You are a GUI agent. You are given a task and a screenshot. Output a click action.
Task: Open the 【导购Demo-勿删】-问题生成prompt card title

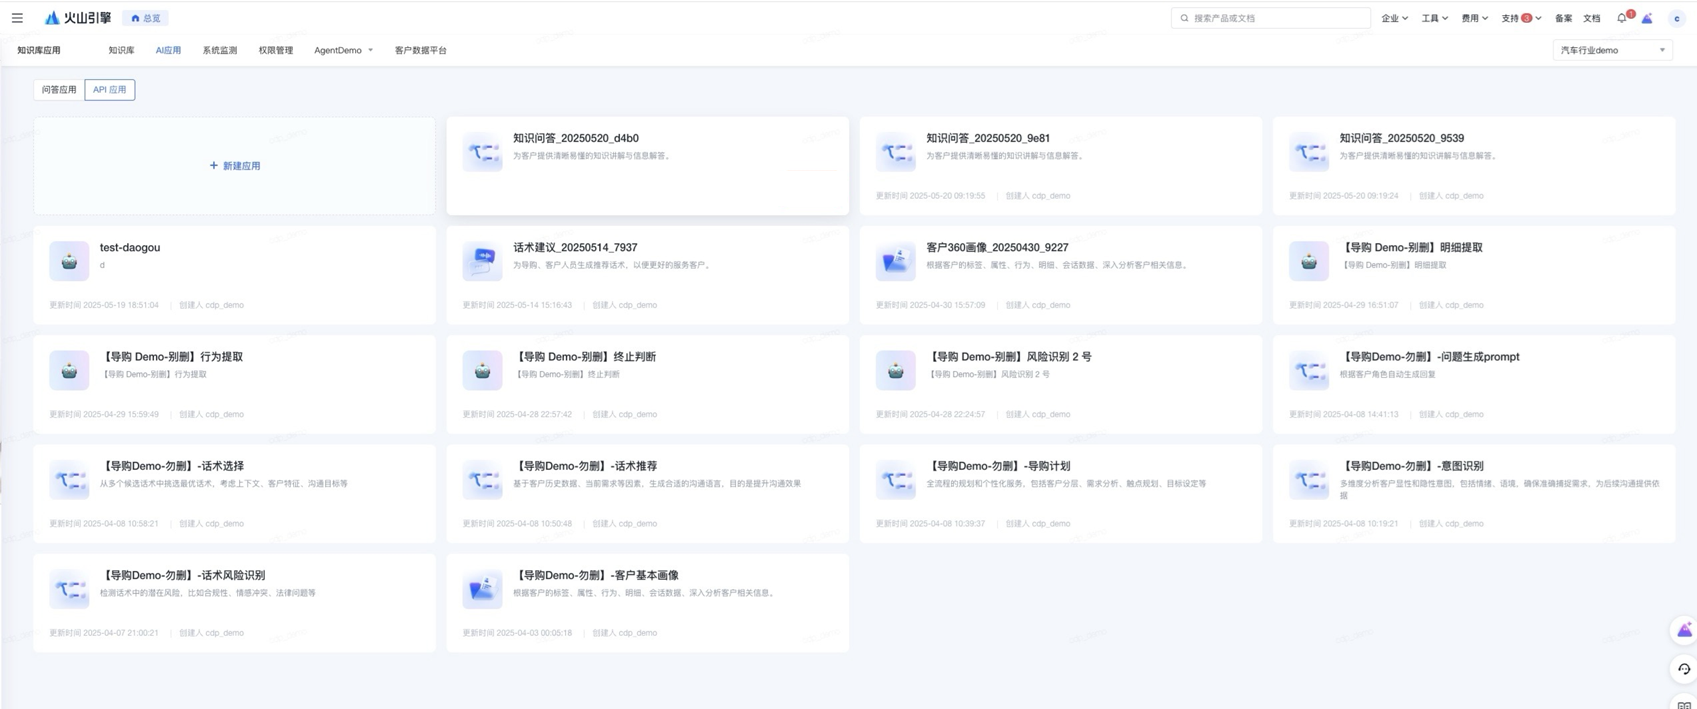click(1429, 356)
